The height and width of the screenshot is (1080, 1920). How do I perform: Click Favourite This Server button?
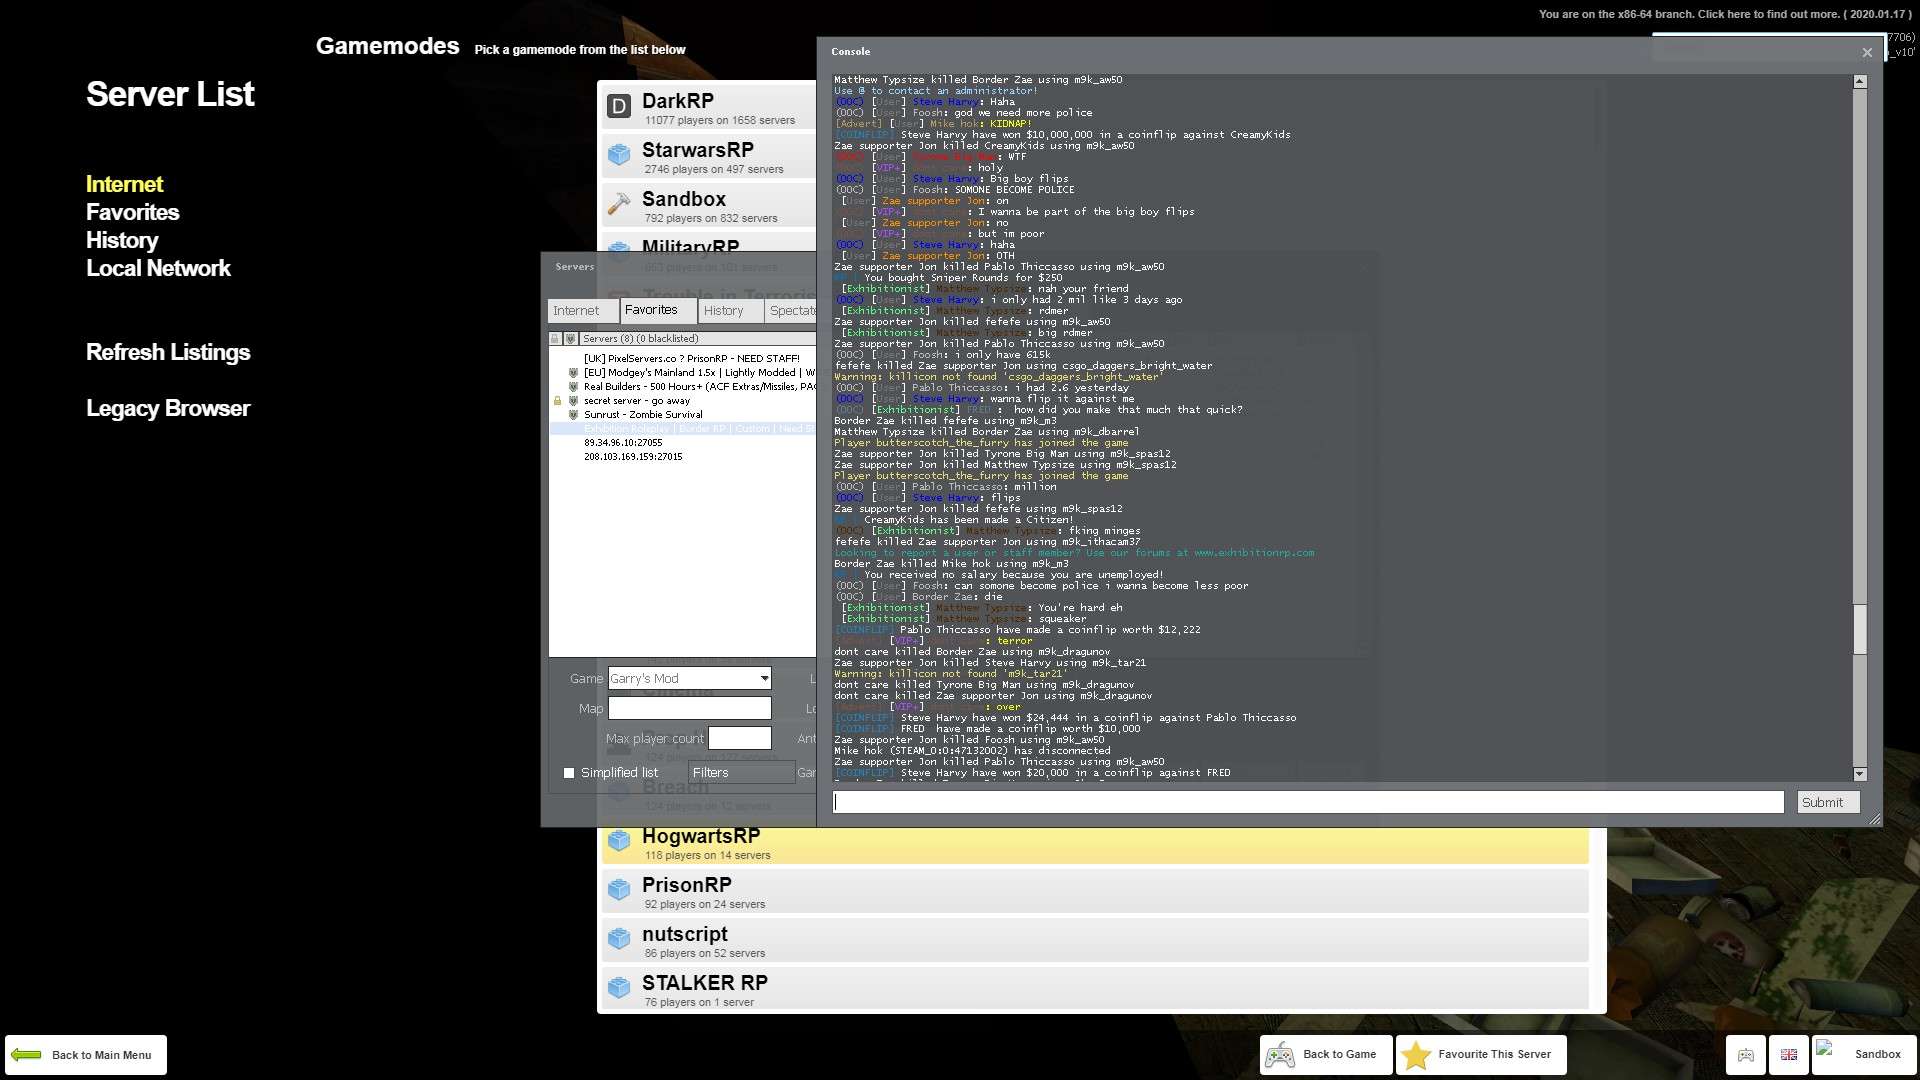coord(1481,1055)
